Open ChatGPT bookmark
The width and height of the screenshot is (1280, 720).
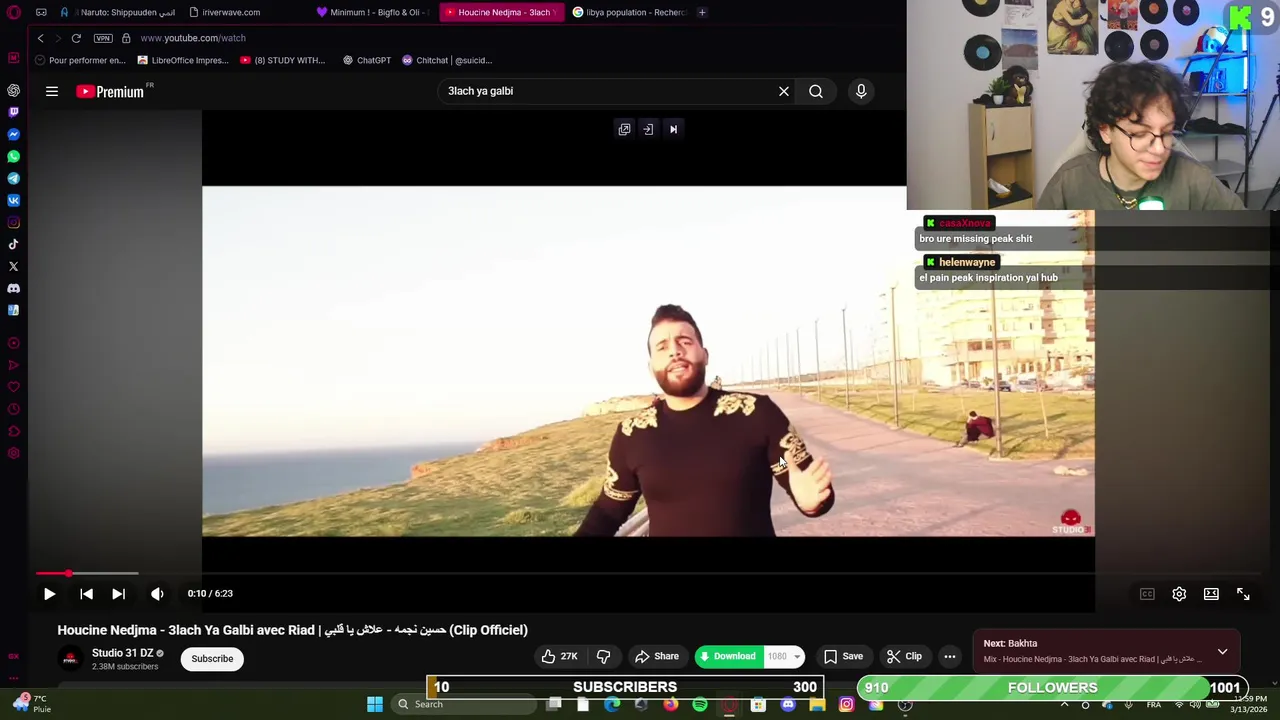click(x=366, y=60)
